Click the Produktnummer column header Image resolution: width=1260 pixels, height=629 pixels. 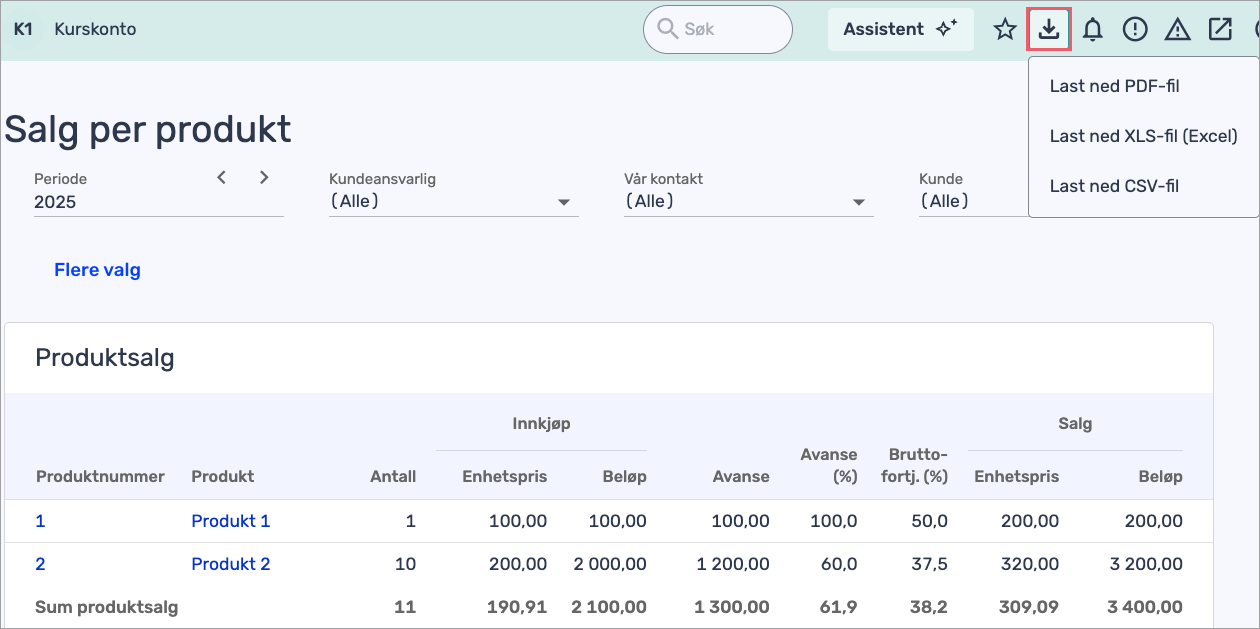pos(100,476)
